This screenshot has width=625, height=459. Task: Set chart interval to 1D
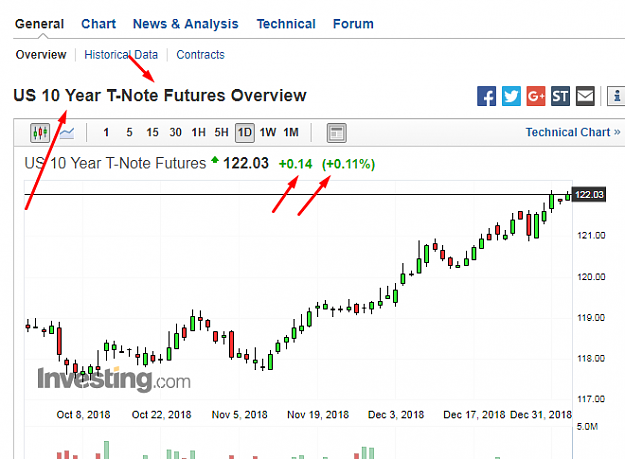click(245, 133)
